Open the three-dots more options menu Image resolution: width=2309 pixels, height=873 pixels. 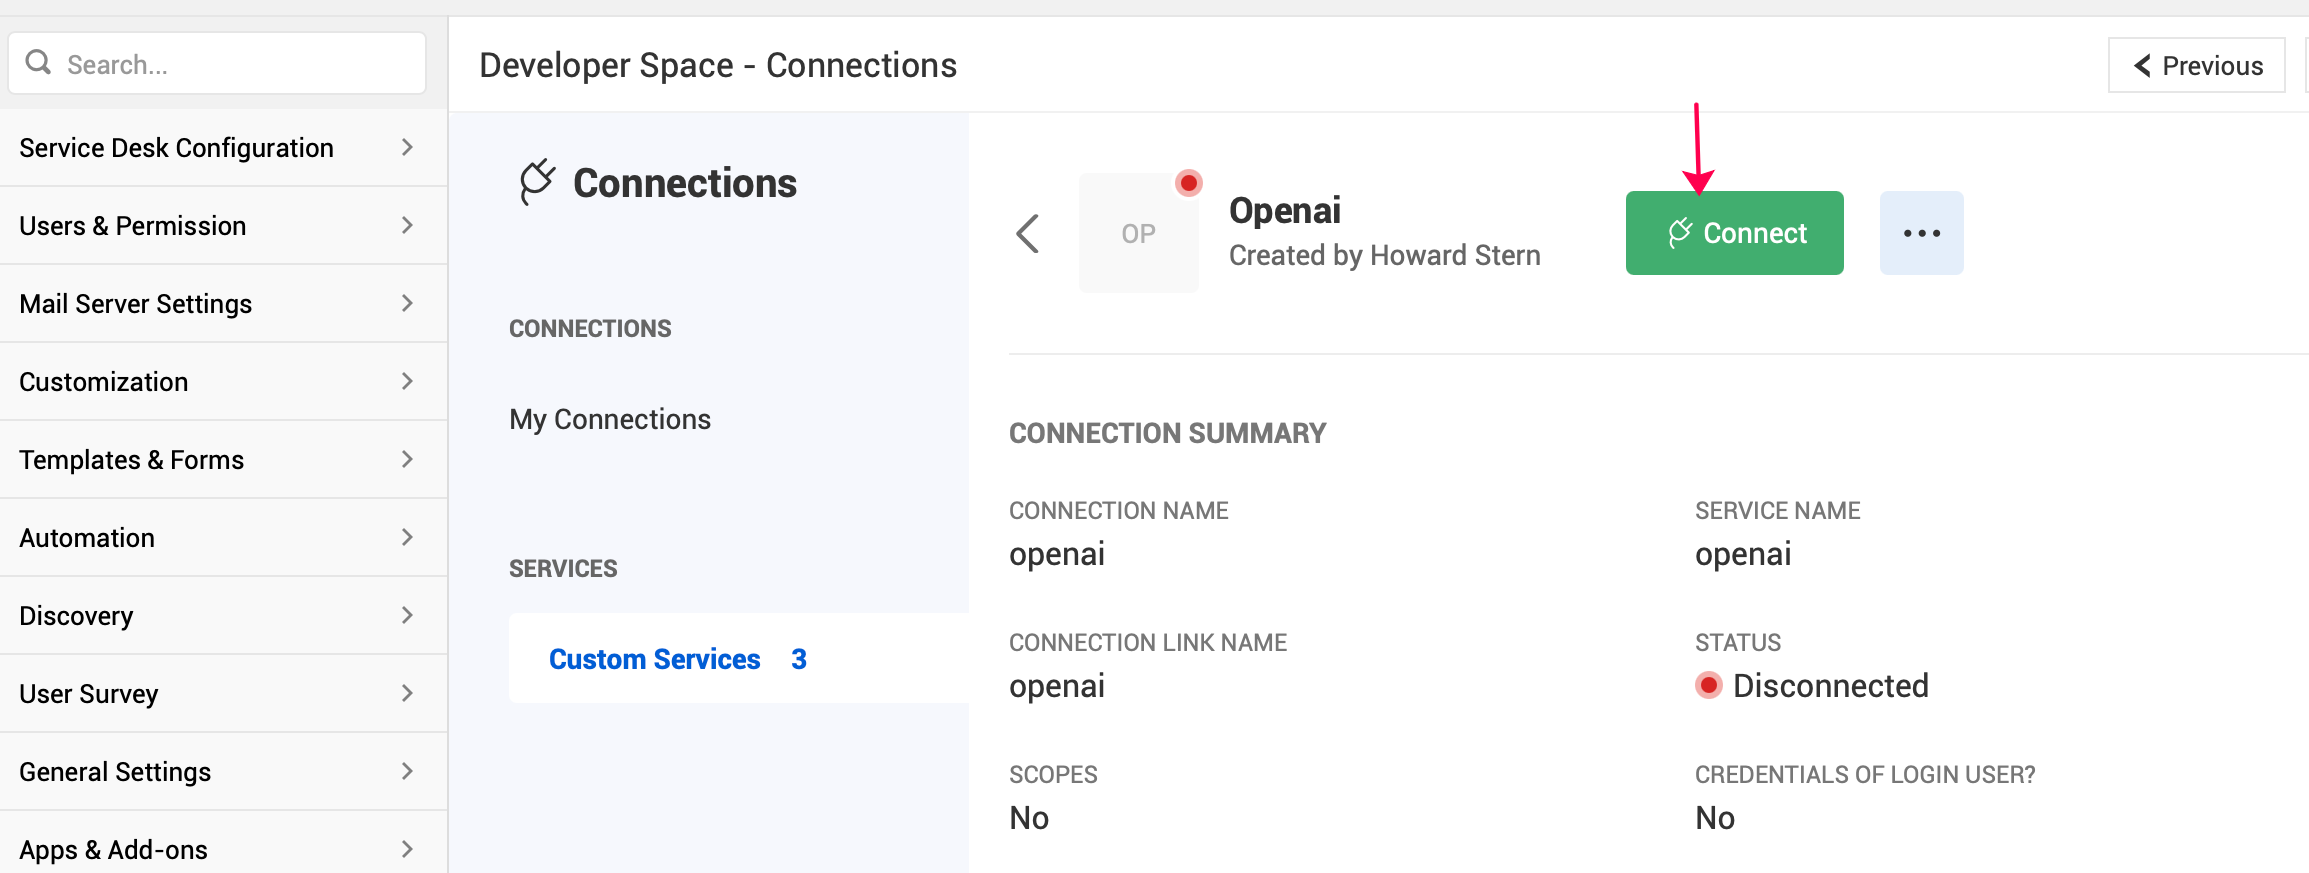[1921, 233]
